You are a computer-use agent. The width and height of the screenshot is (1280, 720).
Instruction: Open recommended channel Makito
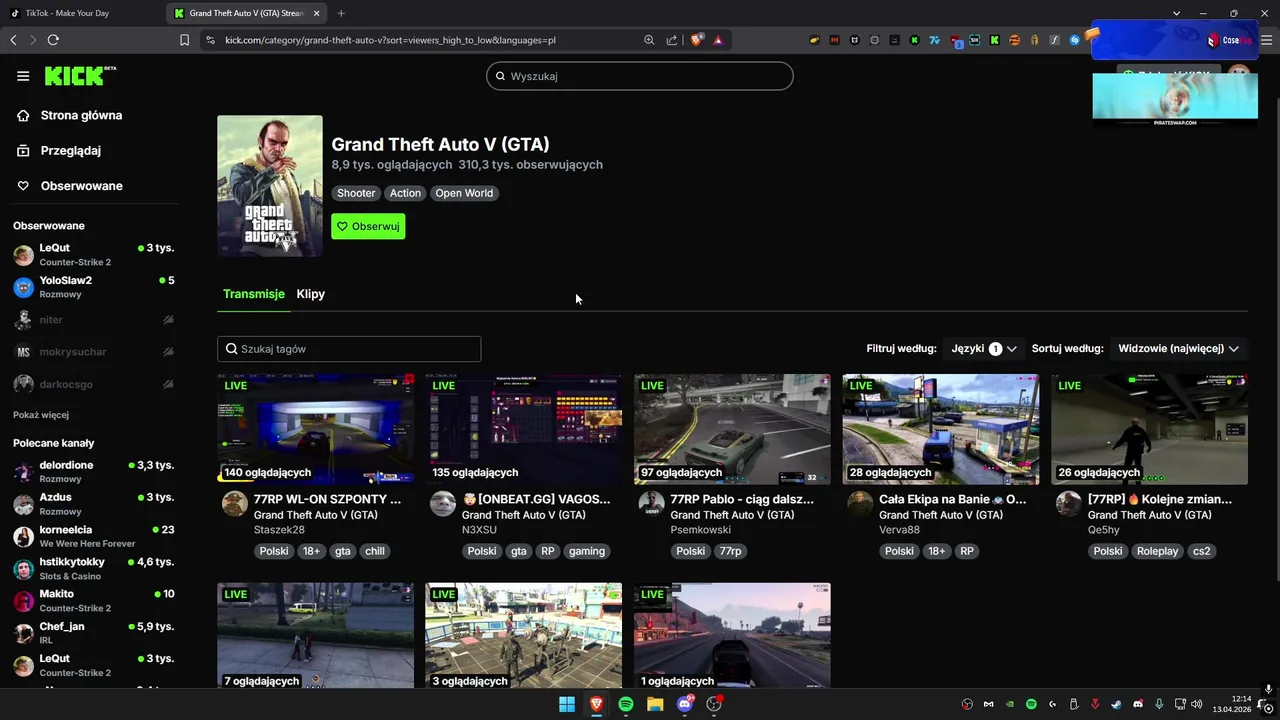point(94,600)
